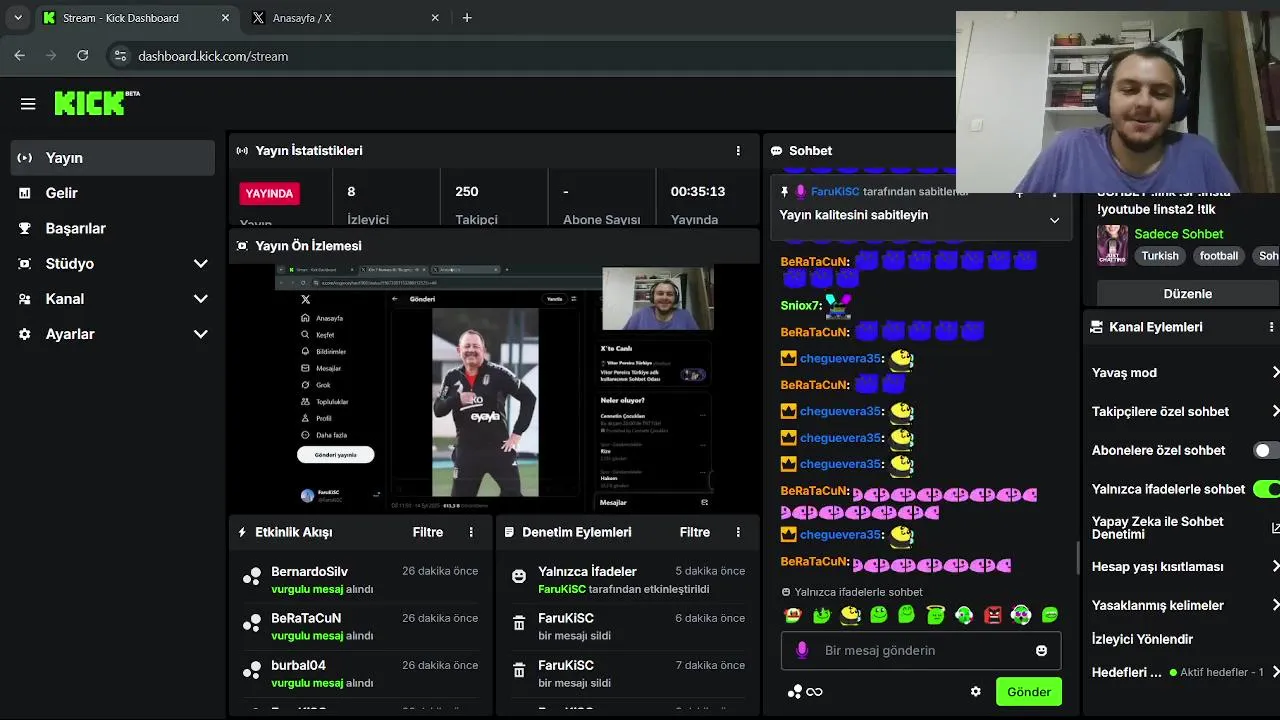Open Gelir in the sidebar

pyautogui.click(x=113, y=193)
